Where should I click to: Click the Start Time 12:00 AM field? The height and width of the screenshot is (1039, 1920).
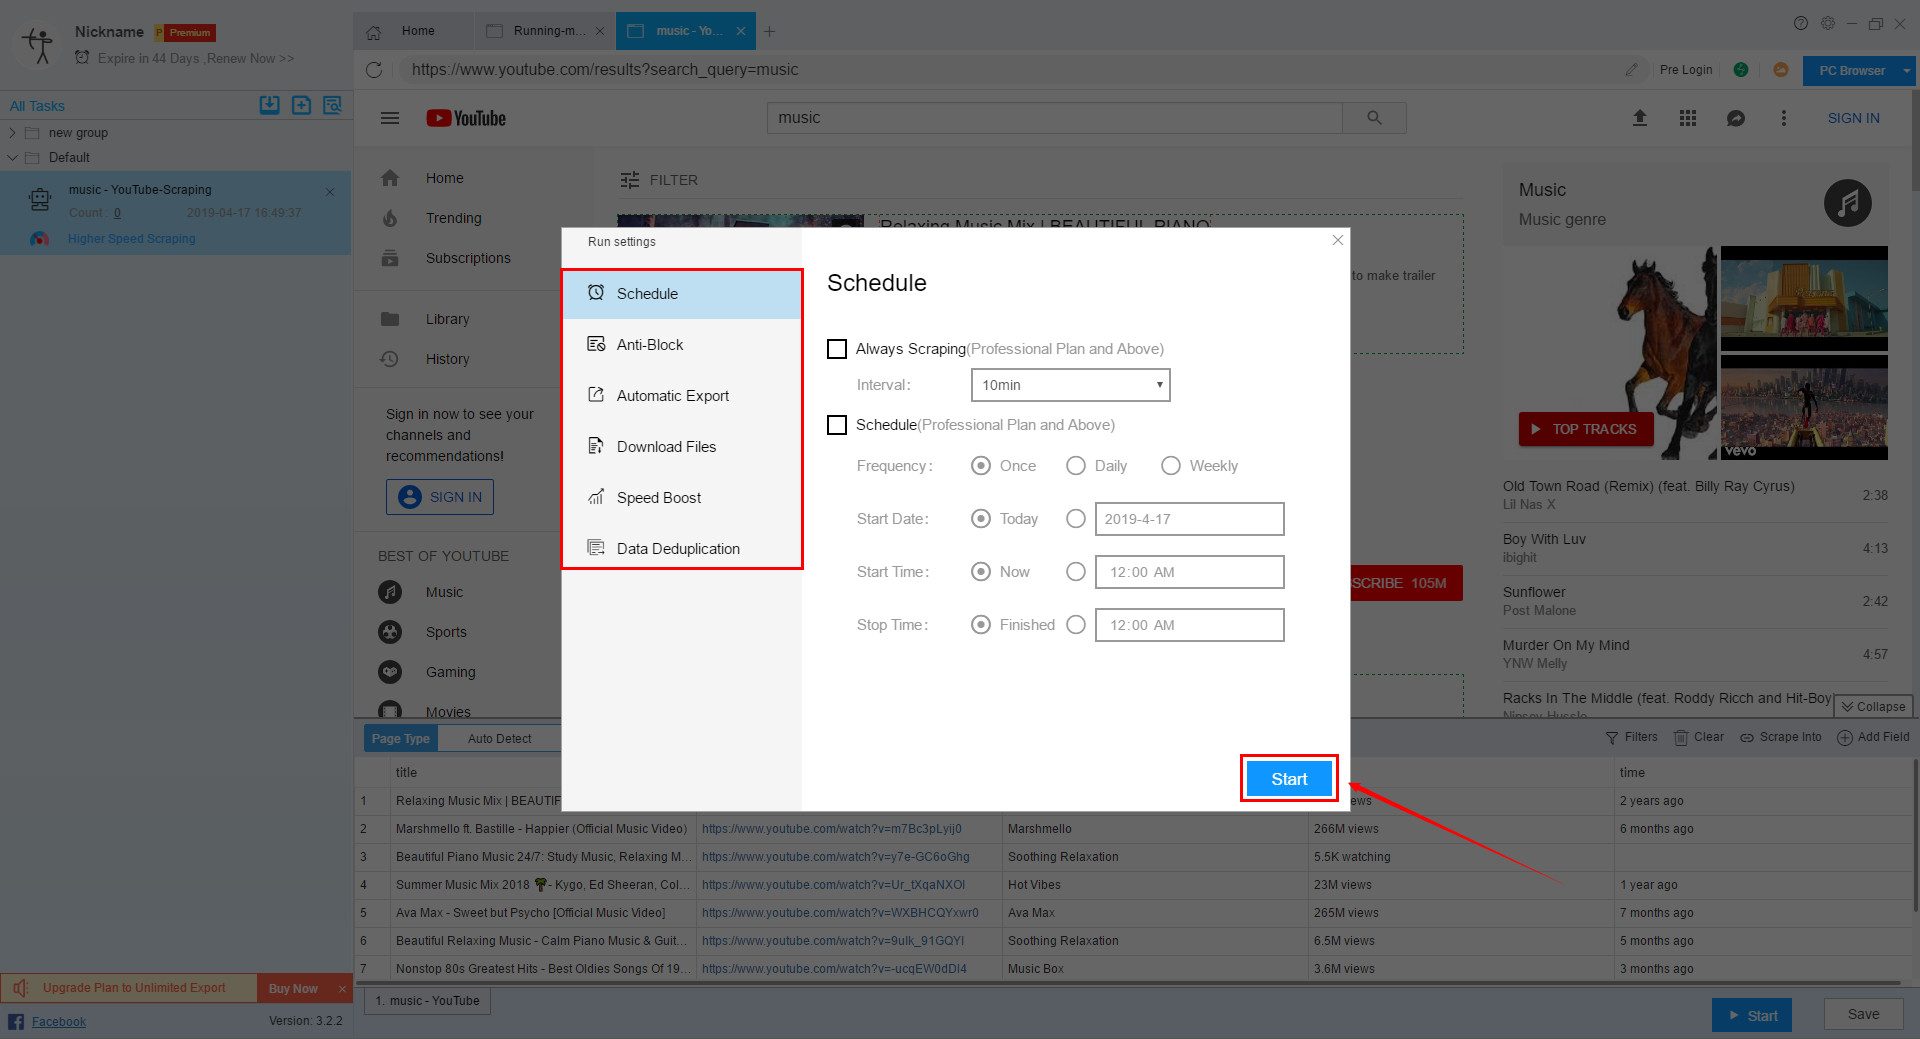pyautogui.click(x=1189, y=572)
